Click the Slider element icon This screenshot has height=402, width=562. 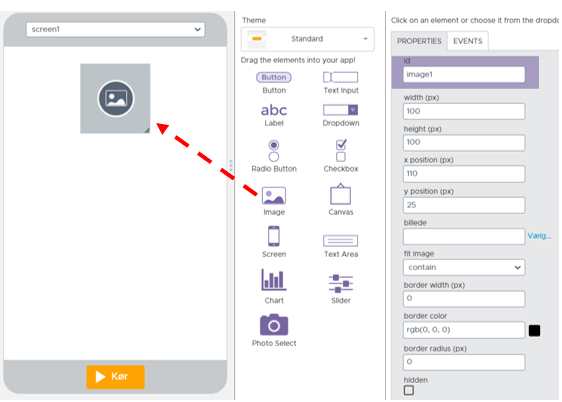(x=340, y=283)
